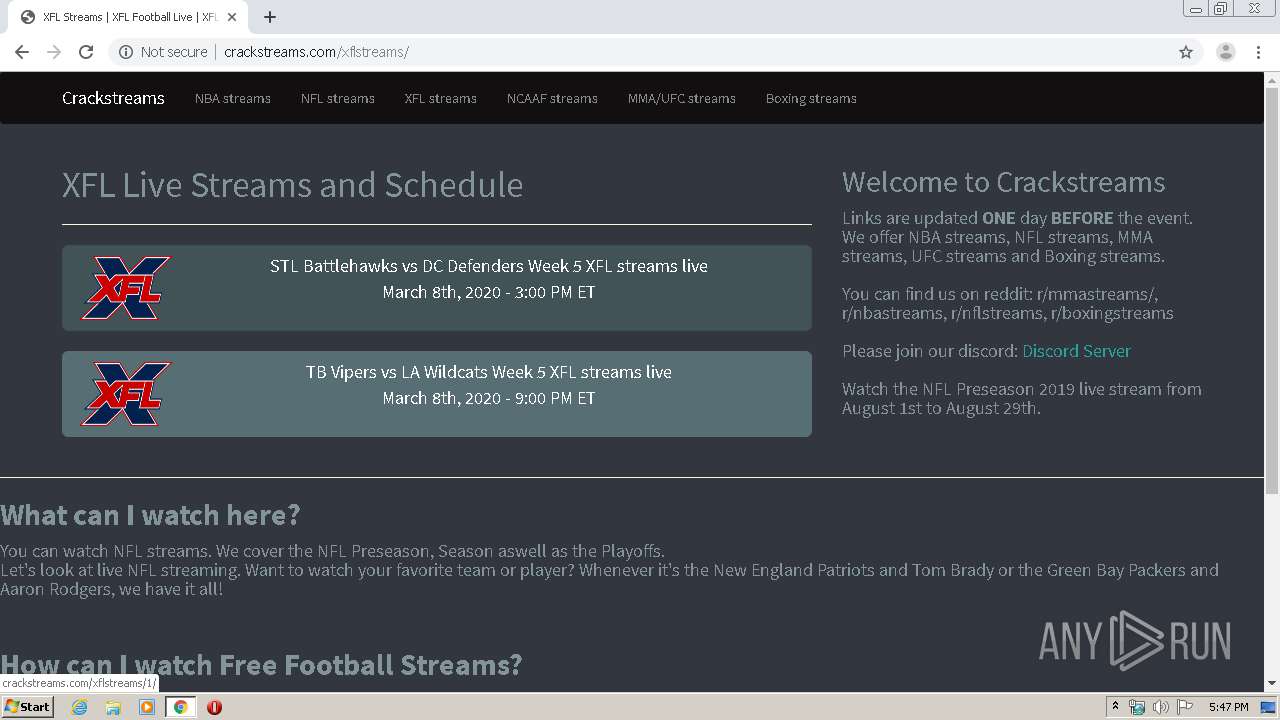Open the red Opera taskbar icon
Image resolution: width=1280 pixels, height=720 pixels.
(214, 707)
